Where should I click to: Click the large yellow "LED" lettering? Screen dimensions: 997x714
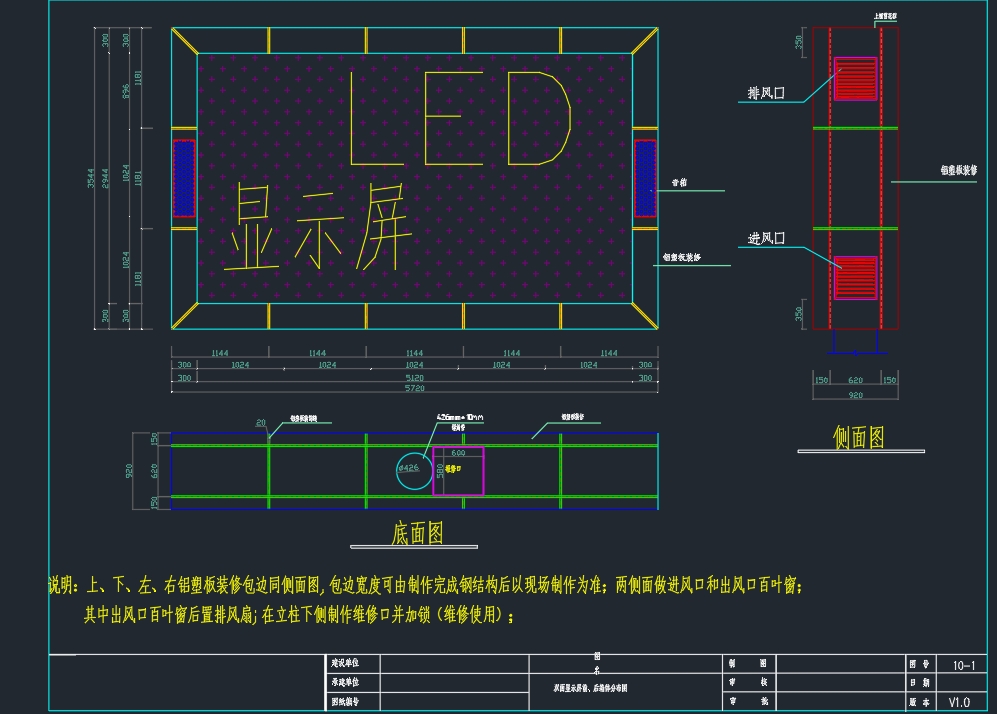pyautogui.click(x=460, y=118)
